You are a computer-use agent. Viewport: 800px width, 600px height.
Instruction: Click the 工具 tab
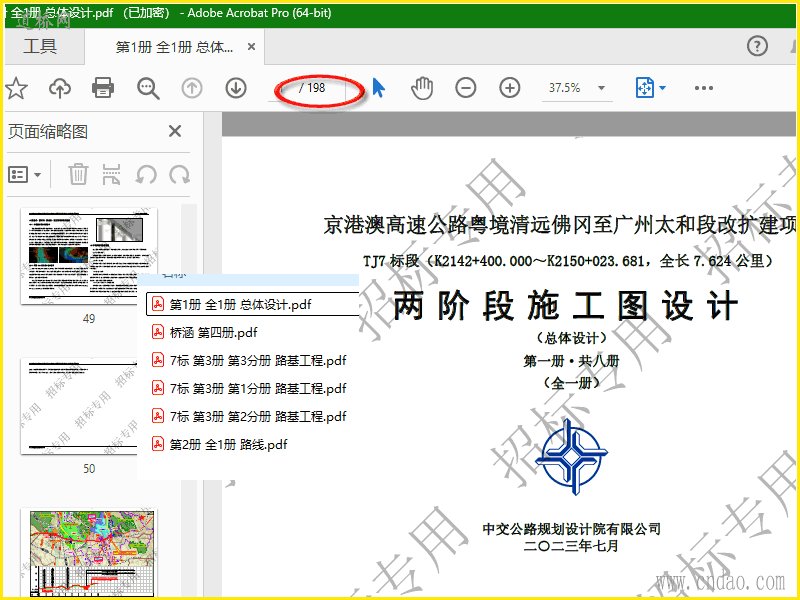(x=40, y=46)
